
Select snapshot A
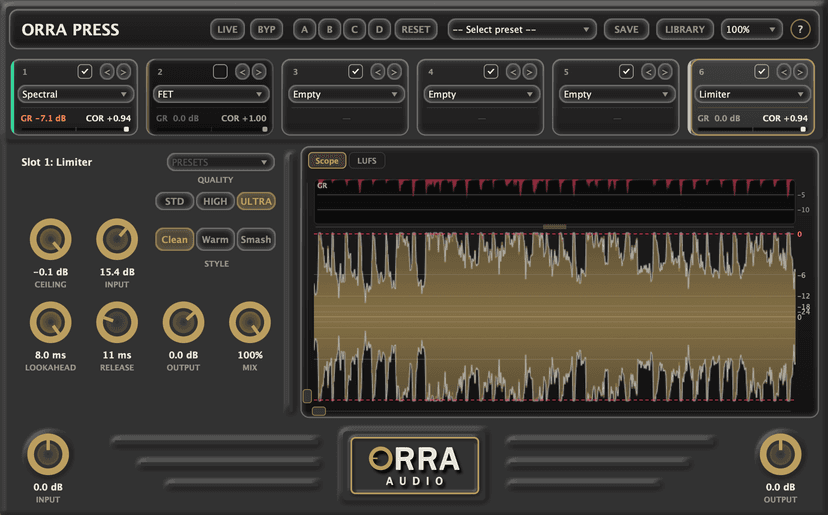(304, 30)
